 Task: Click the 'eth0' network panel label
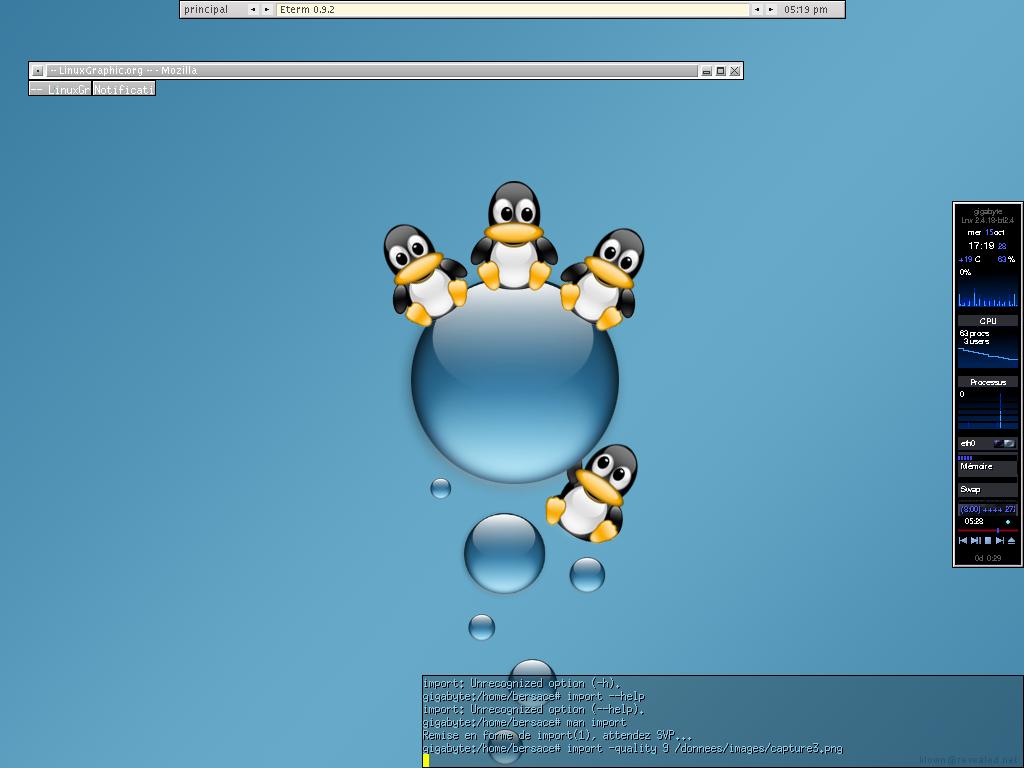click(968, 443)
